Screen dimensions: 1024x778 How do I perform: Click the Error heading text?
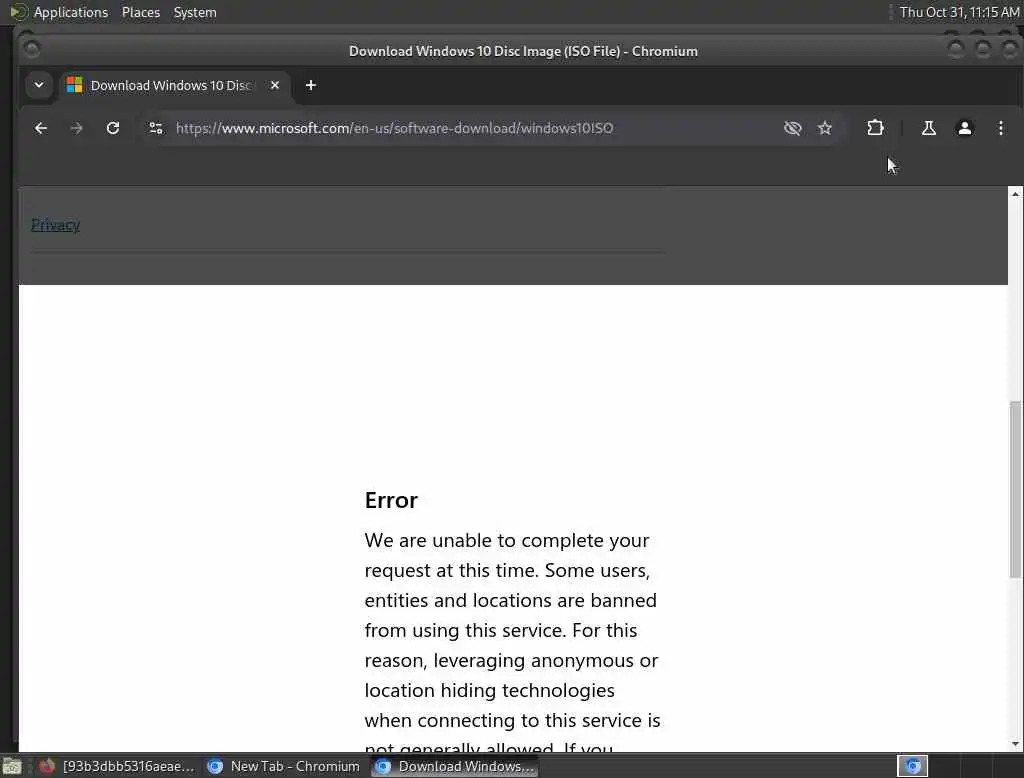click(x=391, y=500)
